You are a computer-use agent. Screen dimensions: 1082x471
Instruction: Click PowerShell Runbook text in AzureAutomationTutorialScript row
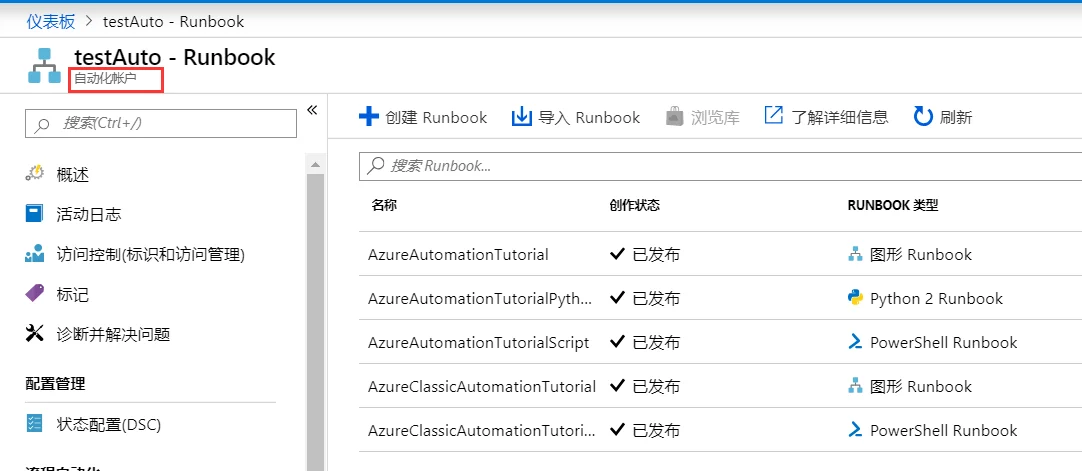click(943, 343)
